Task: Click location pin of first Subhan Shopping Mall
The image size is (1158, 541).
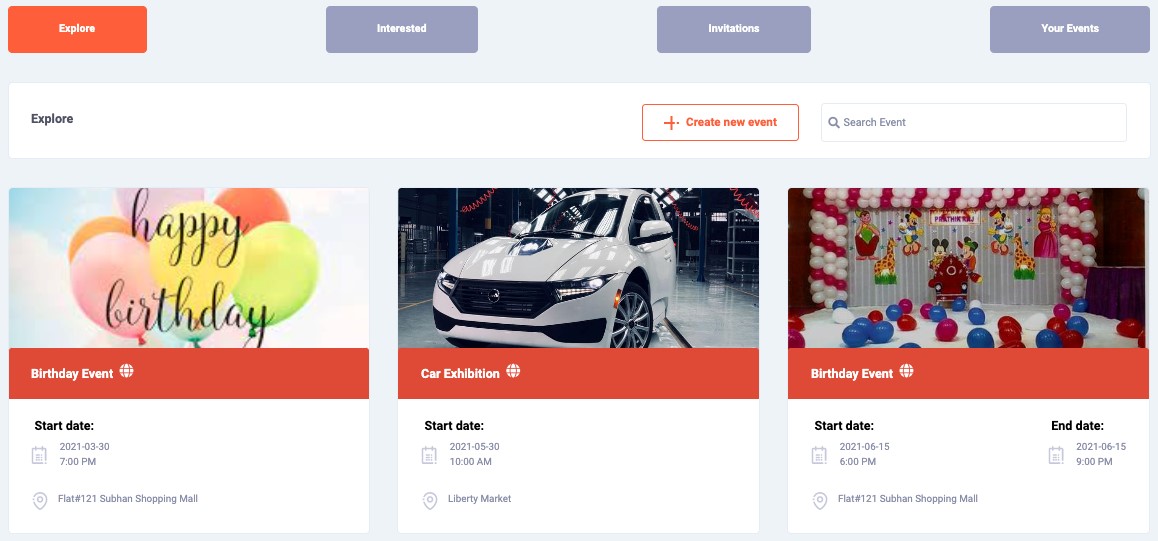Action: (x=40, y=500)
